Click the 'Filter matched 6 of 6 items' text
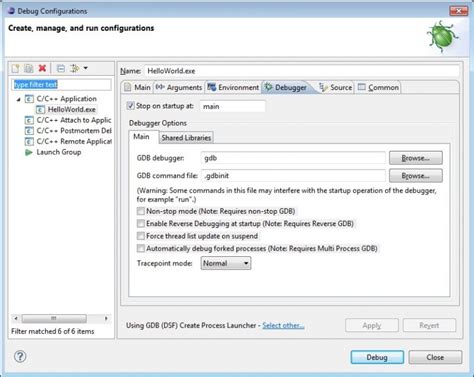 click(x=53, y=331)
